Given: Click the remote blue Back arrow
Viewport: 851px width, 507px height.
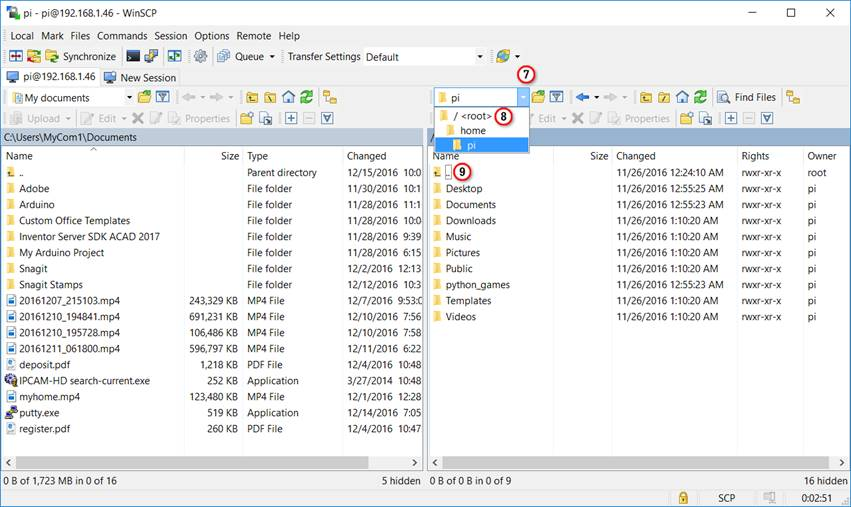Looking at the screenshot, I should [x=582, y=97].
